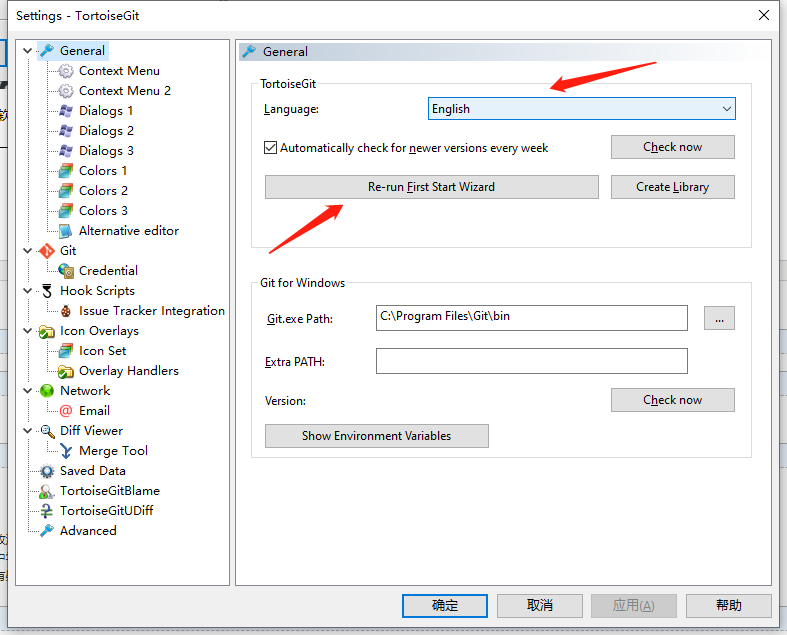The height and width of the screenshot is (635, 787).
Task: Click the Icon Overlays folder icon
Action: [47, 331]
